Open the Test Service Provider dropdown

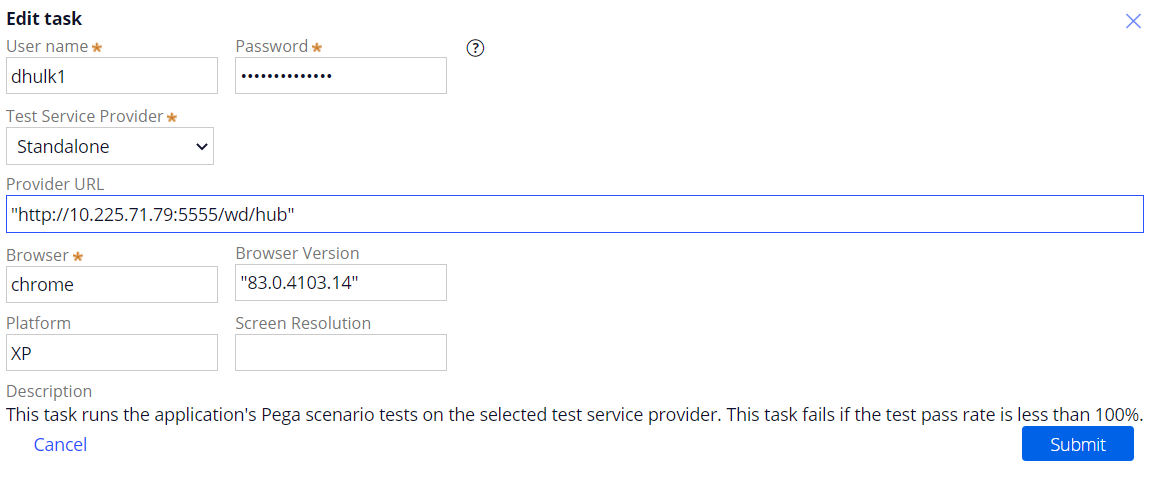tap(110, 146)
